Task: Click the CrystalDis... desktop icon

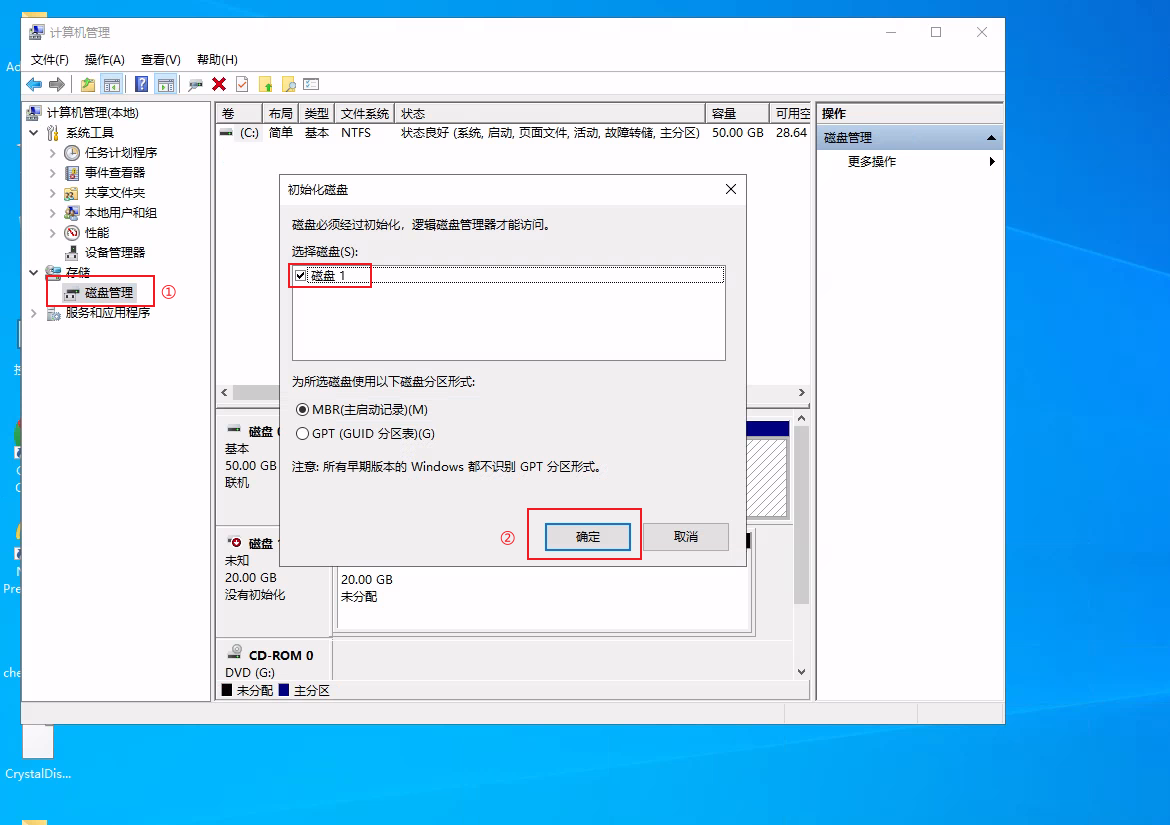Action: [37, 753]
